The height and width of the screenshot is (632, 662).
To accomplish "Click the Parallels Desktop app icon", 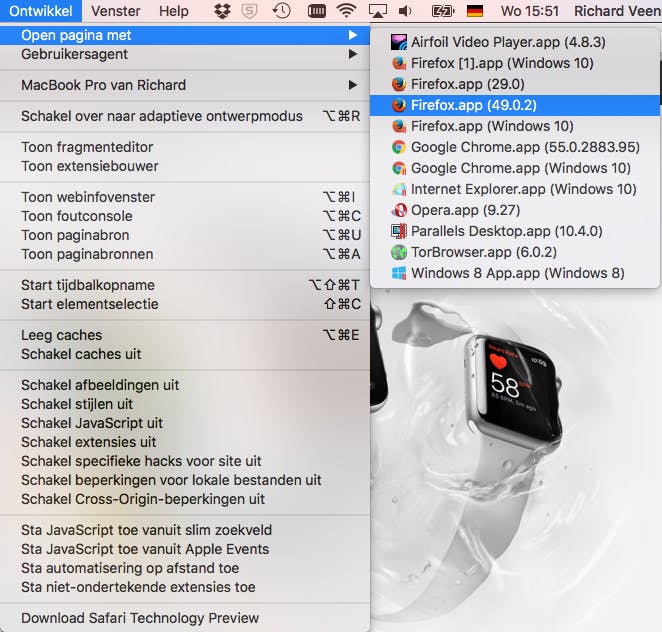I will [x=399, y=231].
